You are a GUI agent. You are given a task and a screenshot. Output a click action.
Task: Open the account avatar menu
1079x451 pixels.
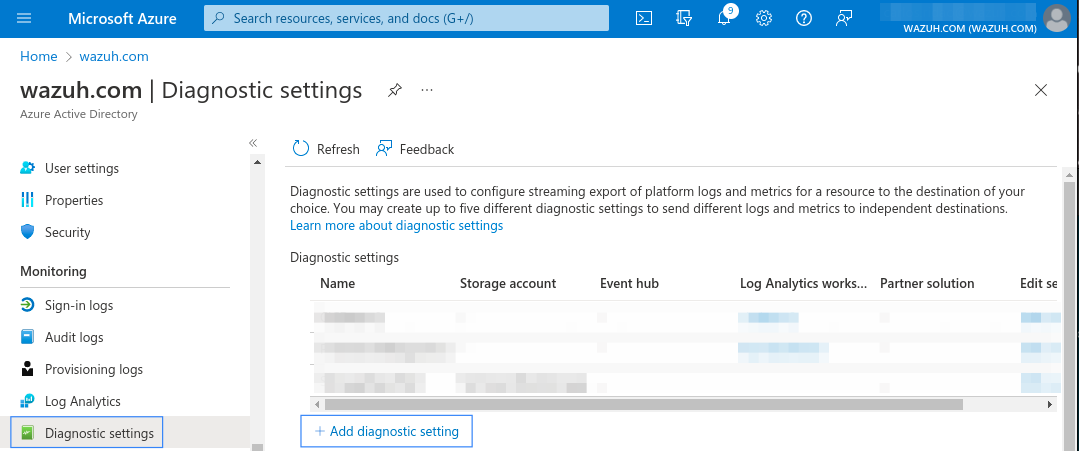[x=1056, y=19]
